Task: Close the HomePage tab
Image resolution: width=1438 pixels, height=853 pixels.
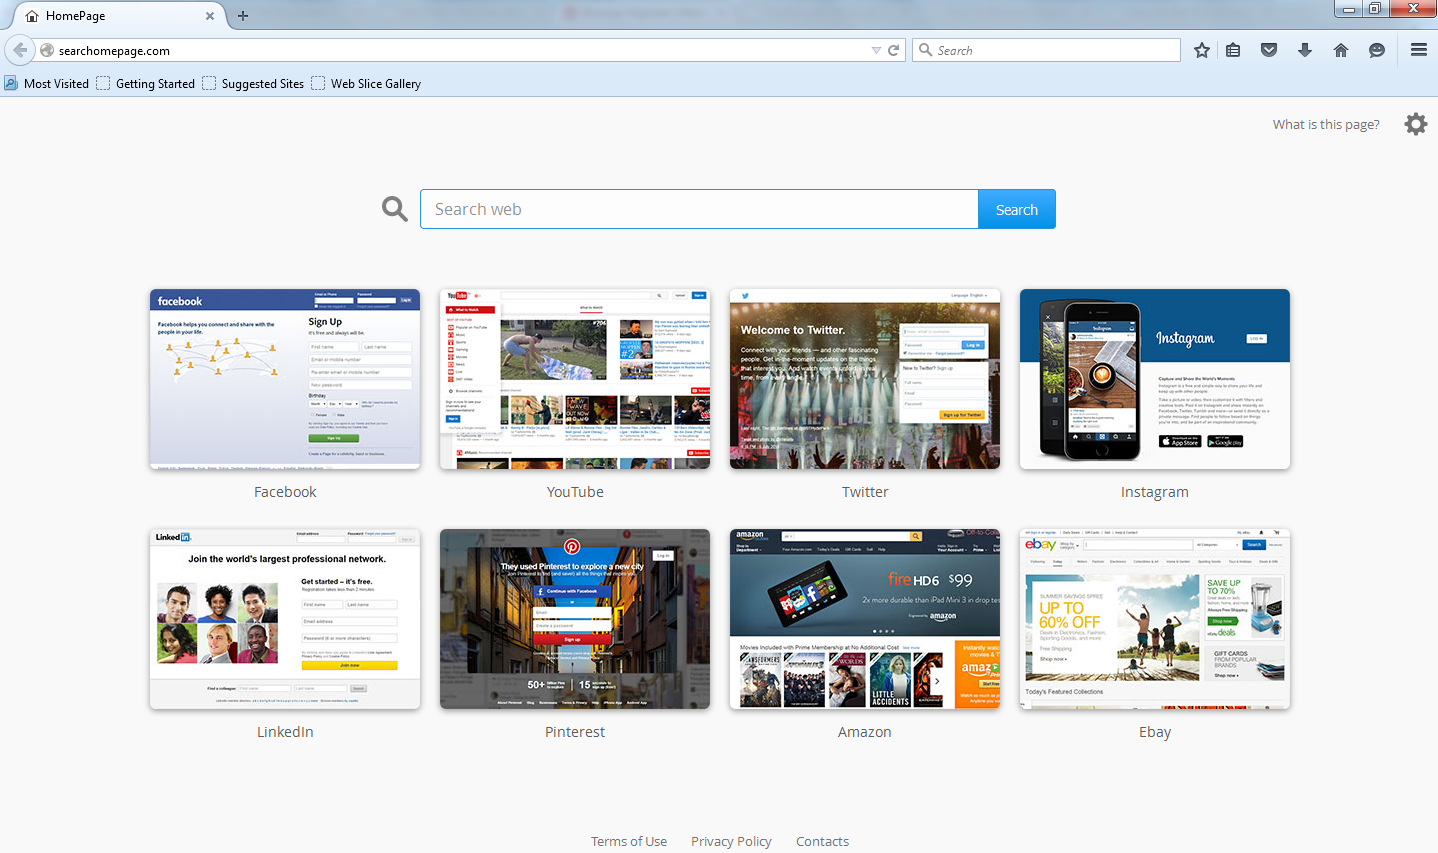Action: click(x=210, y=15)
